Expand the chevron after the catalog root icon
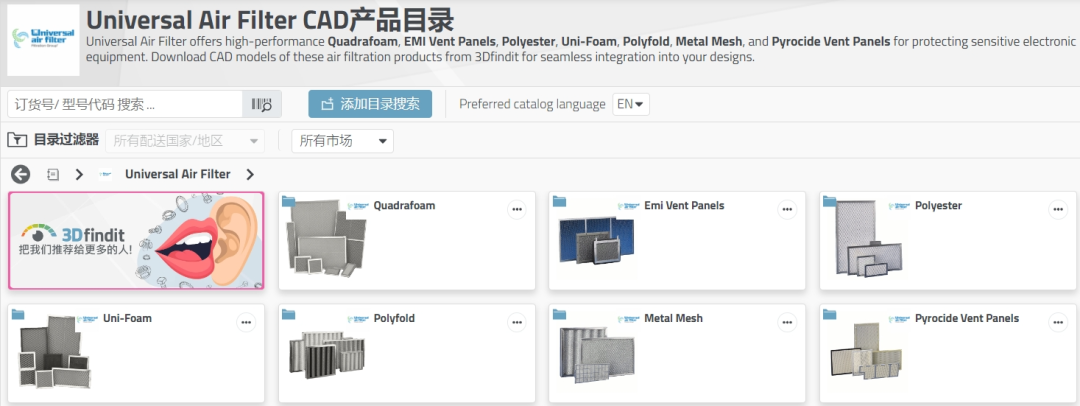This screenshot has height=406, width=1080. (x=79, y=174)
